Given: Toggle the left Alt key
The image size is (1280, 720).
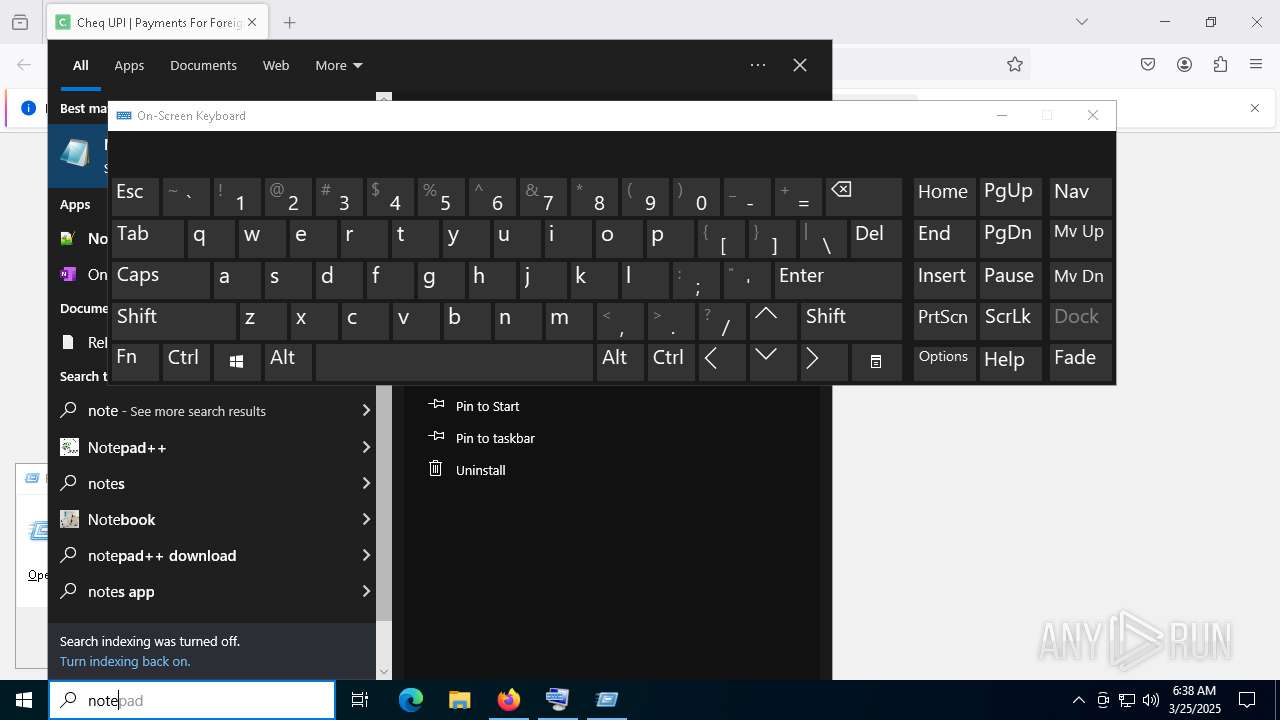Looking at the screenshot, I should [288, 362].
